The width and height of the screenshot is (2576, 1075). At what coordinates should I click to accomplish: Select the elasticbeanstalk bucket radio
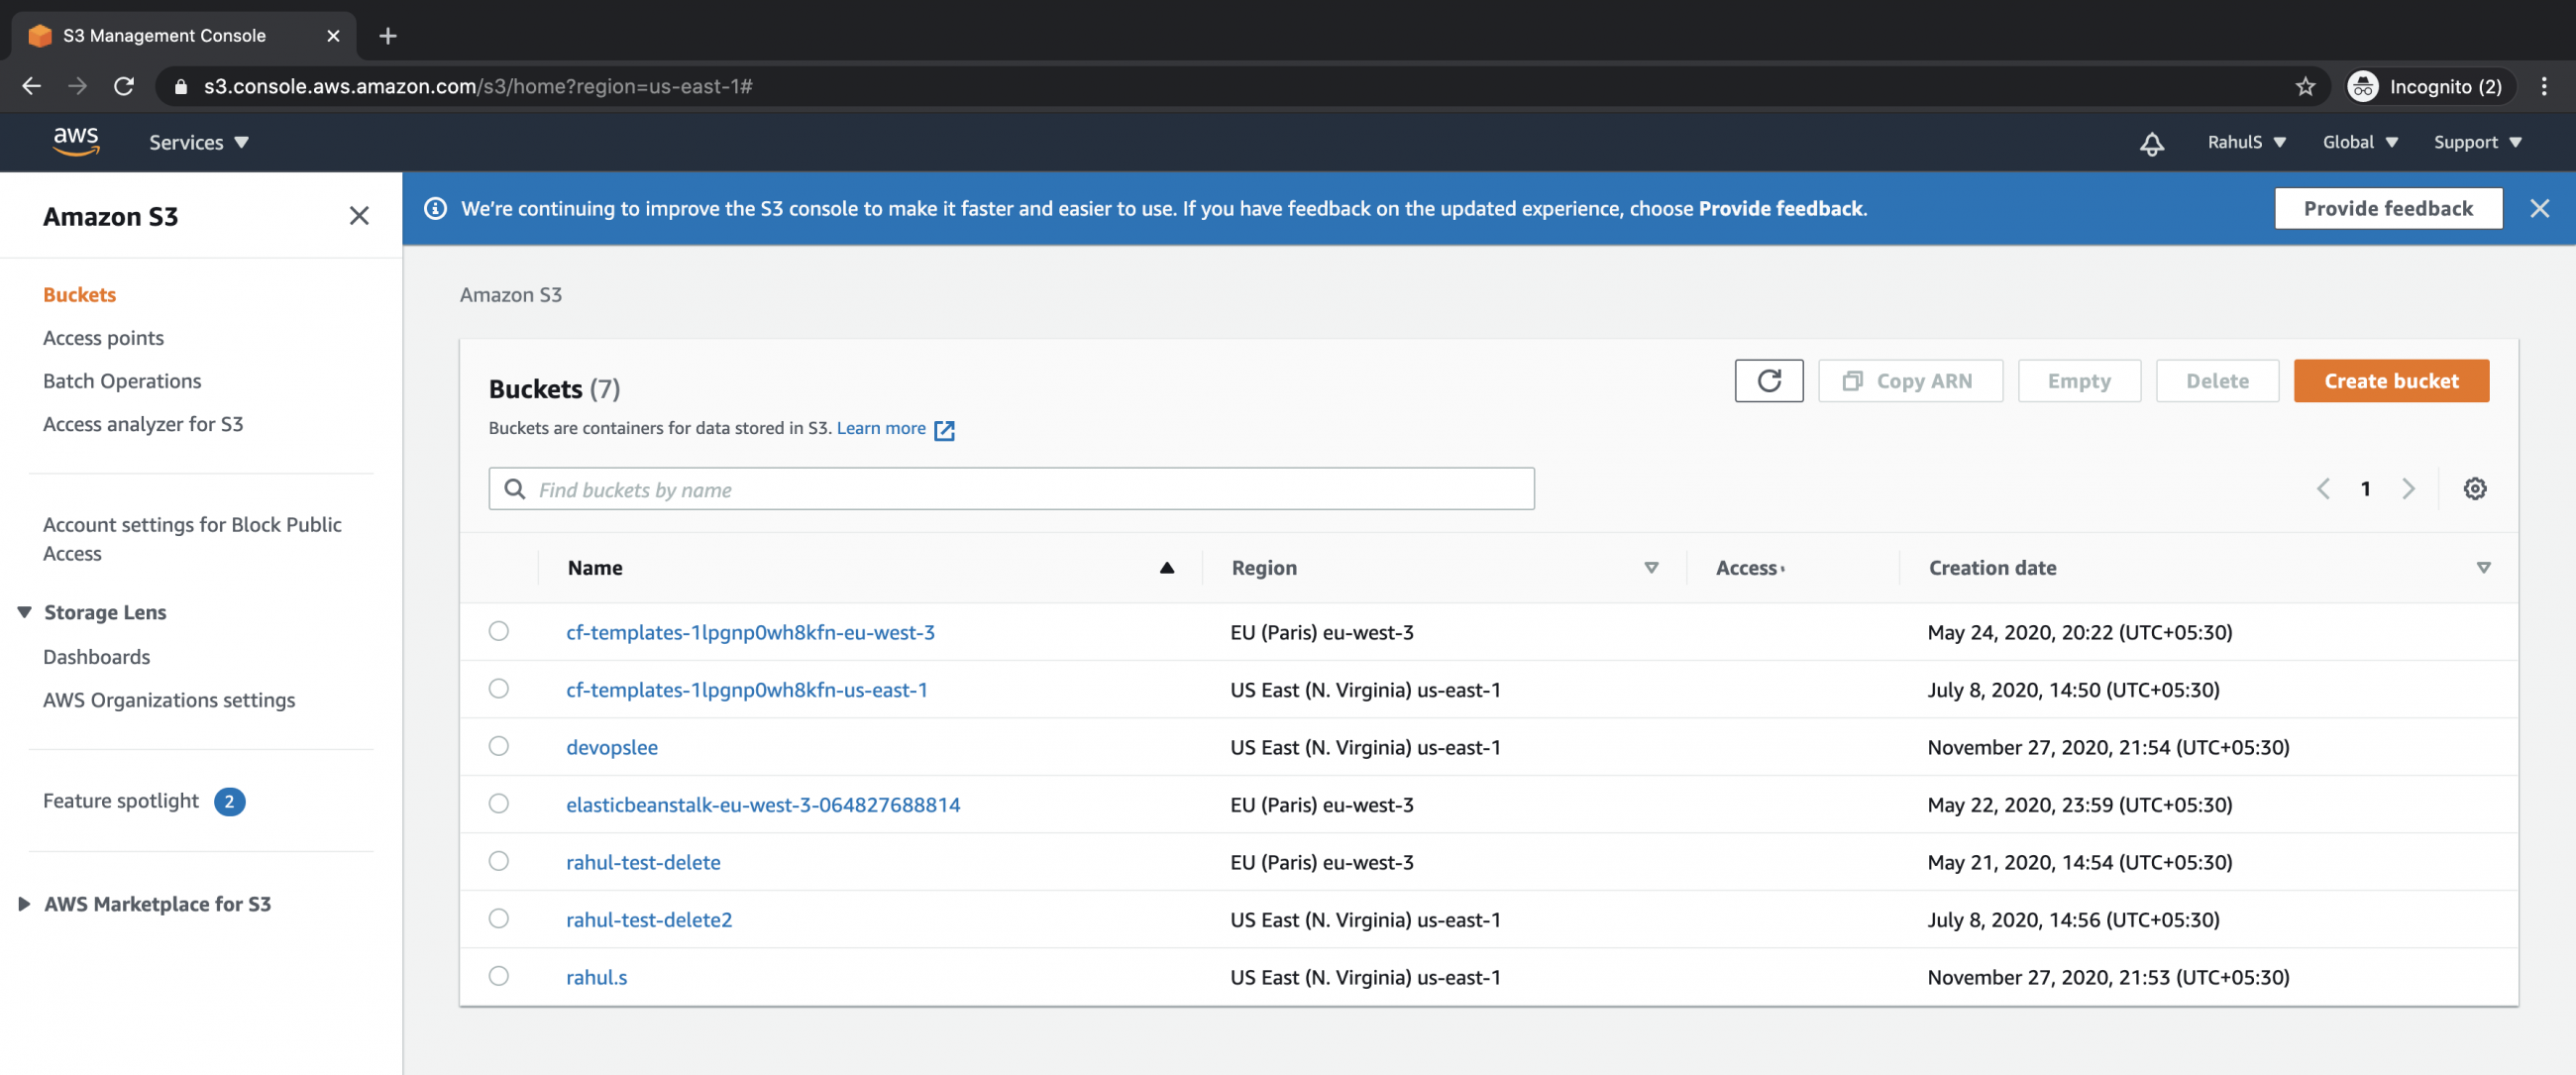point(498,804)
